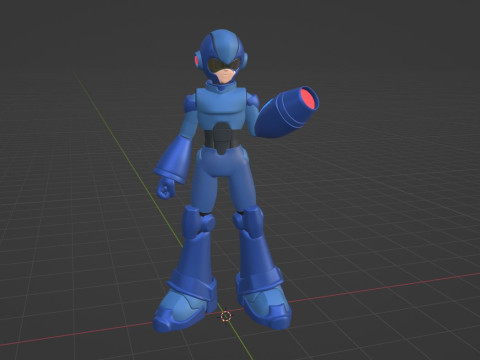The height and width of the screenshot is (360, 480).
Task: Select the arm cannon with red muzzle
Action: tap(286, 112)
